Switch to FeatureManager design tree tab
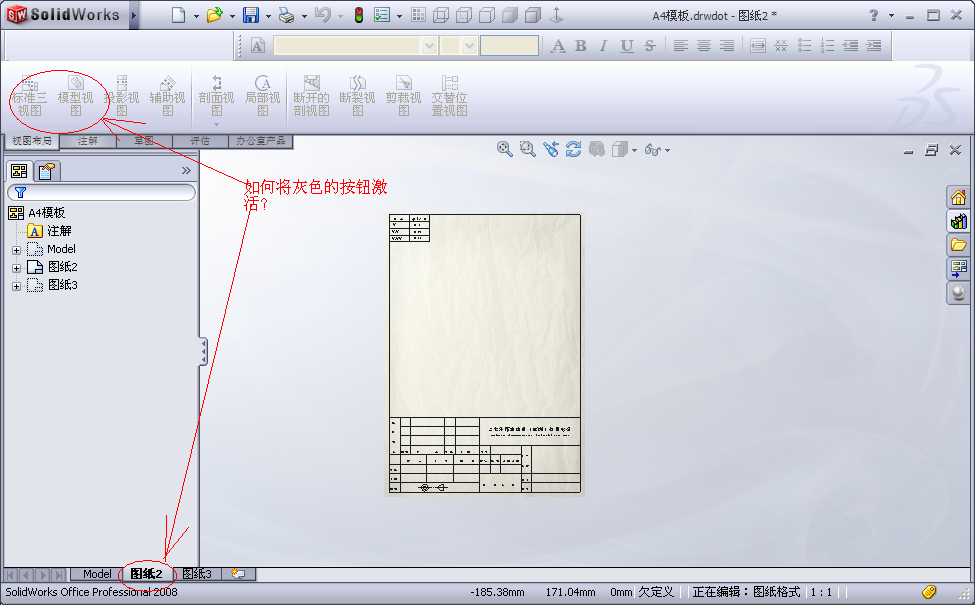This screenshot has width=975, height=605. (19, 170)
